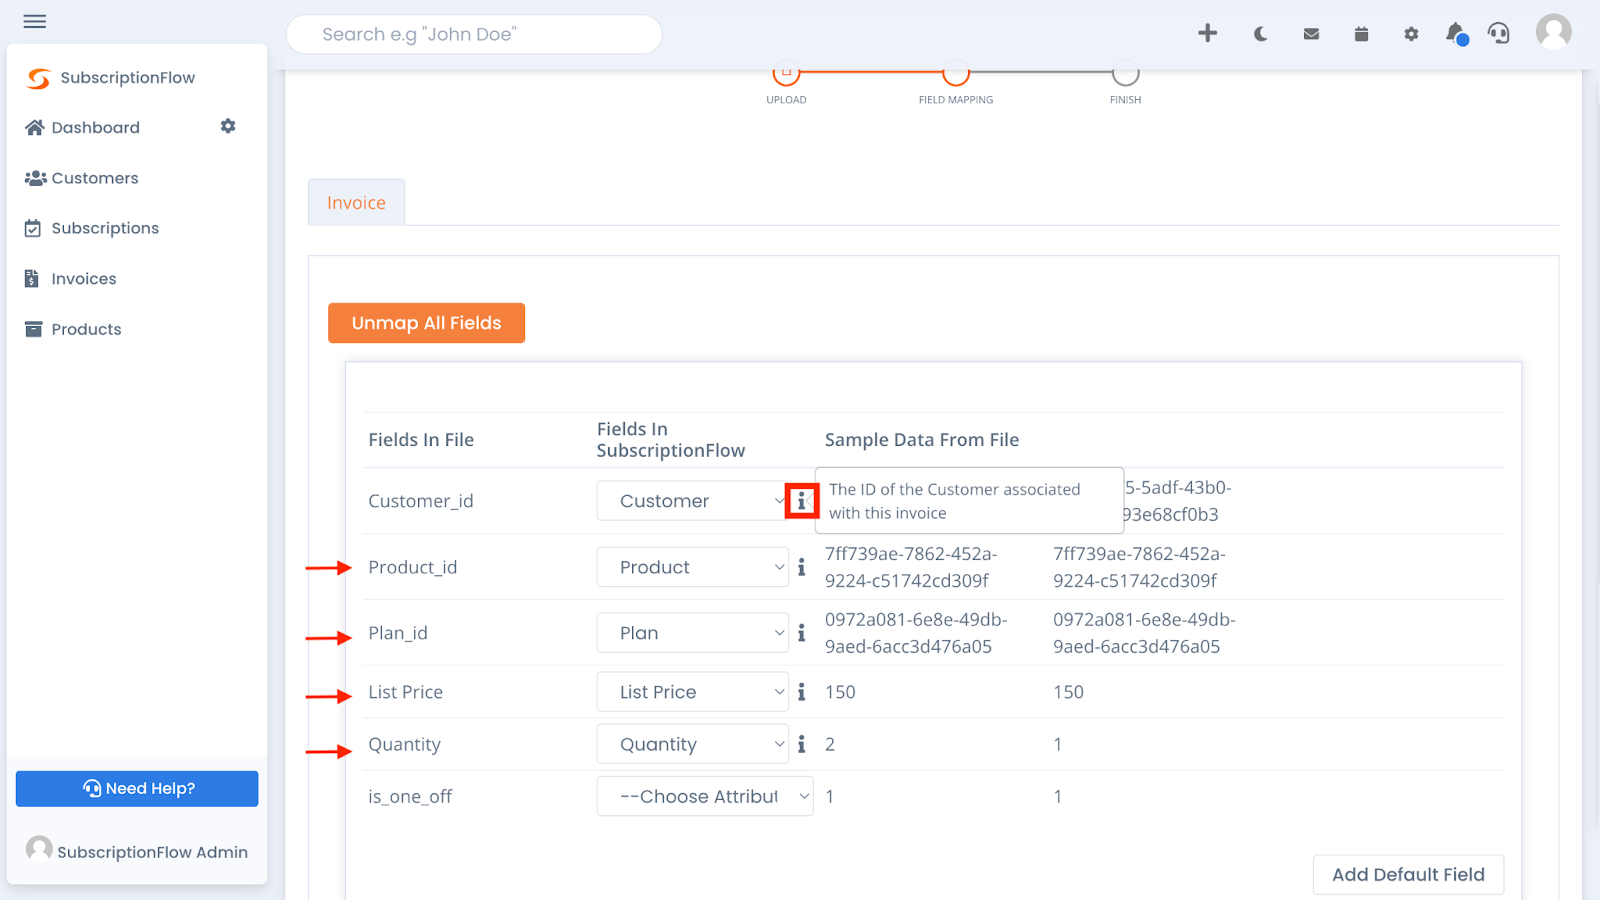
Task: Click the Fields In File header
Action: pyautogui.click(x=421, y=440)
